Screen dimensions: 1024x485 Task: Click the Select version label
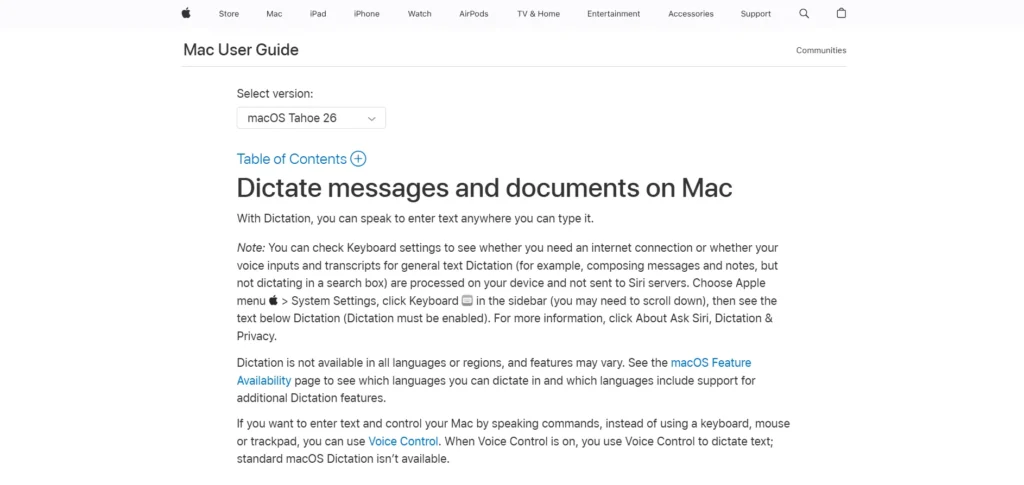275,93
